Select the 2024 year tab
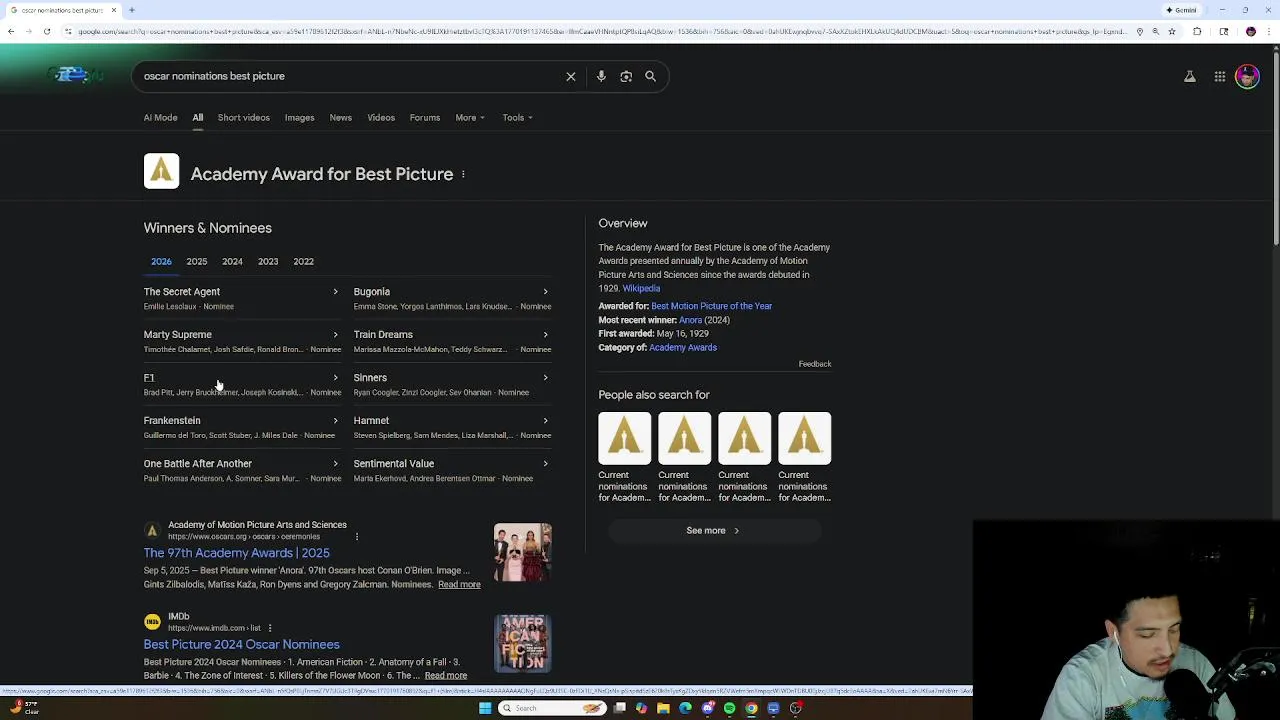The width and height of the screenshot is (1280, 720). pos(232,262)
